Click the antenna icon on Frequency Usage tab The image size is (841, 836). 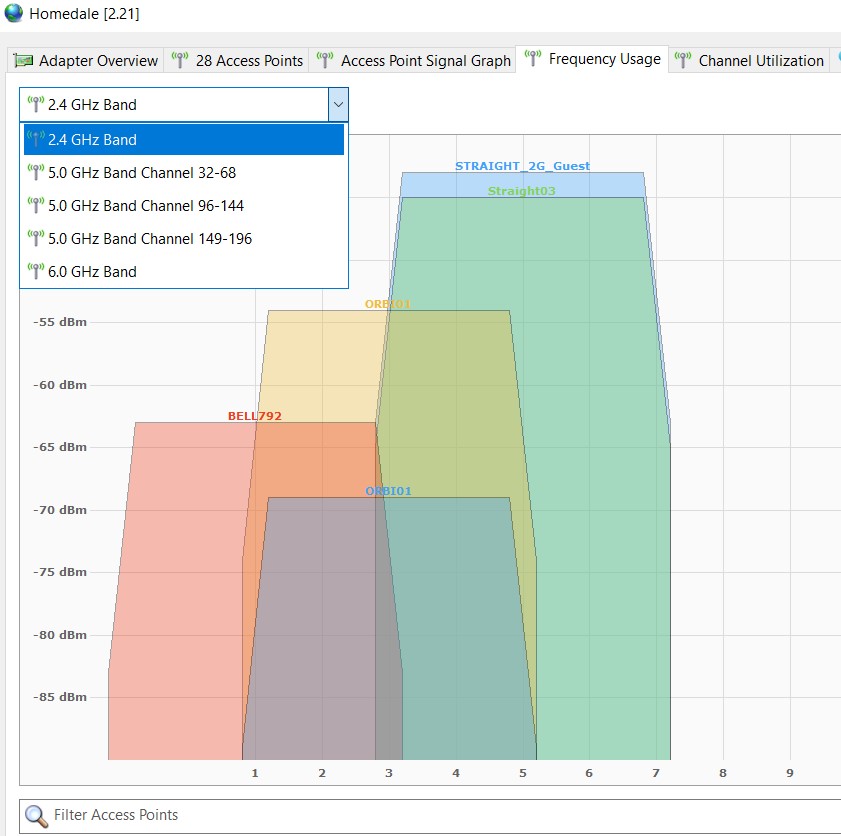[533, 59]
